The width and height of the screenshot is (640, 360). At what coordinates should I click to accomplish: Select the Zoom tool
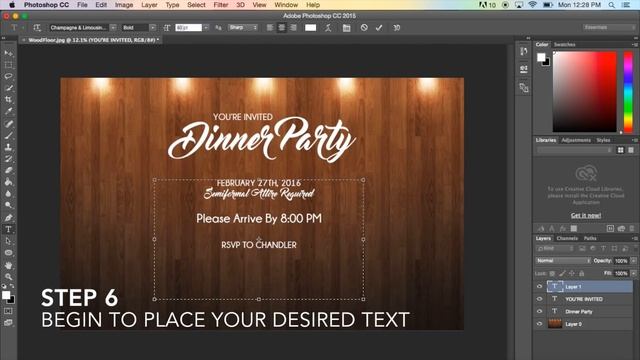(x=8, y=277)
